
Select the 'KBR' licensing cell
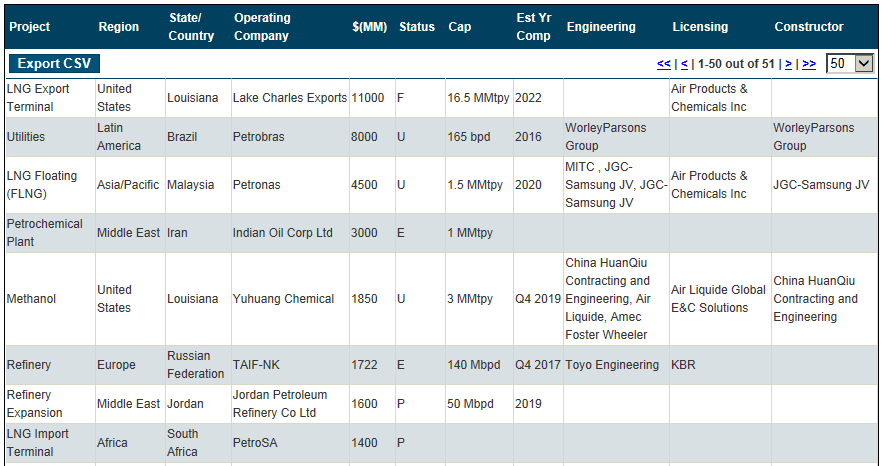point(720,364)
